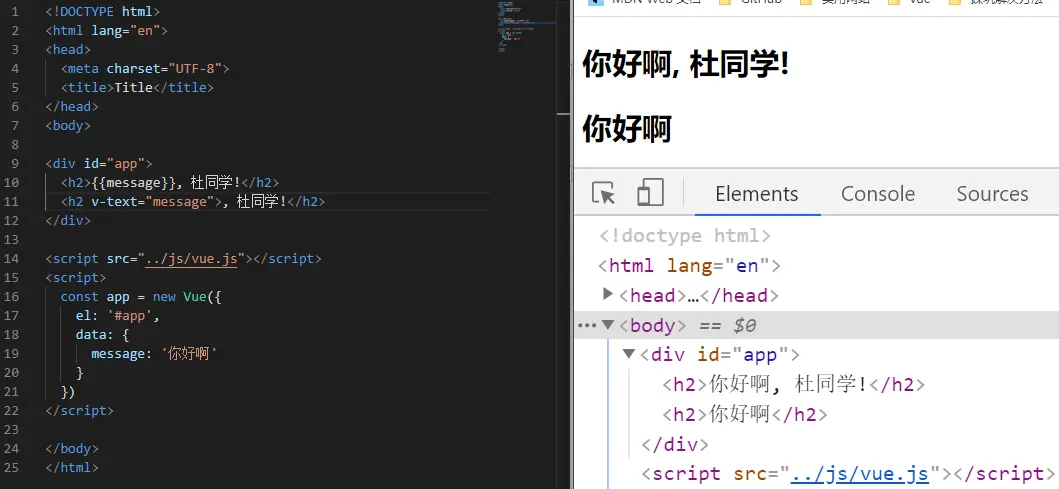
Task: Select the h2 row '你好啊' in DevTools
Action: [744, 415]
